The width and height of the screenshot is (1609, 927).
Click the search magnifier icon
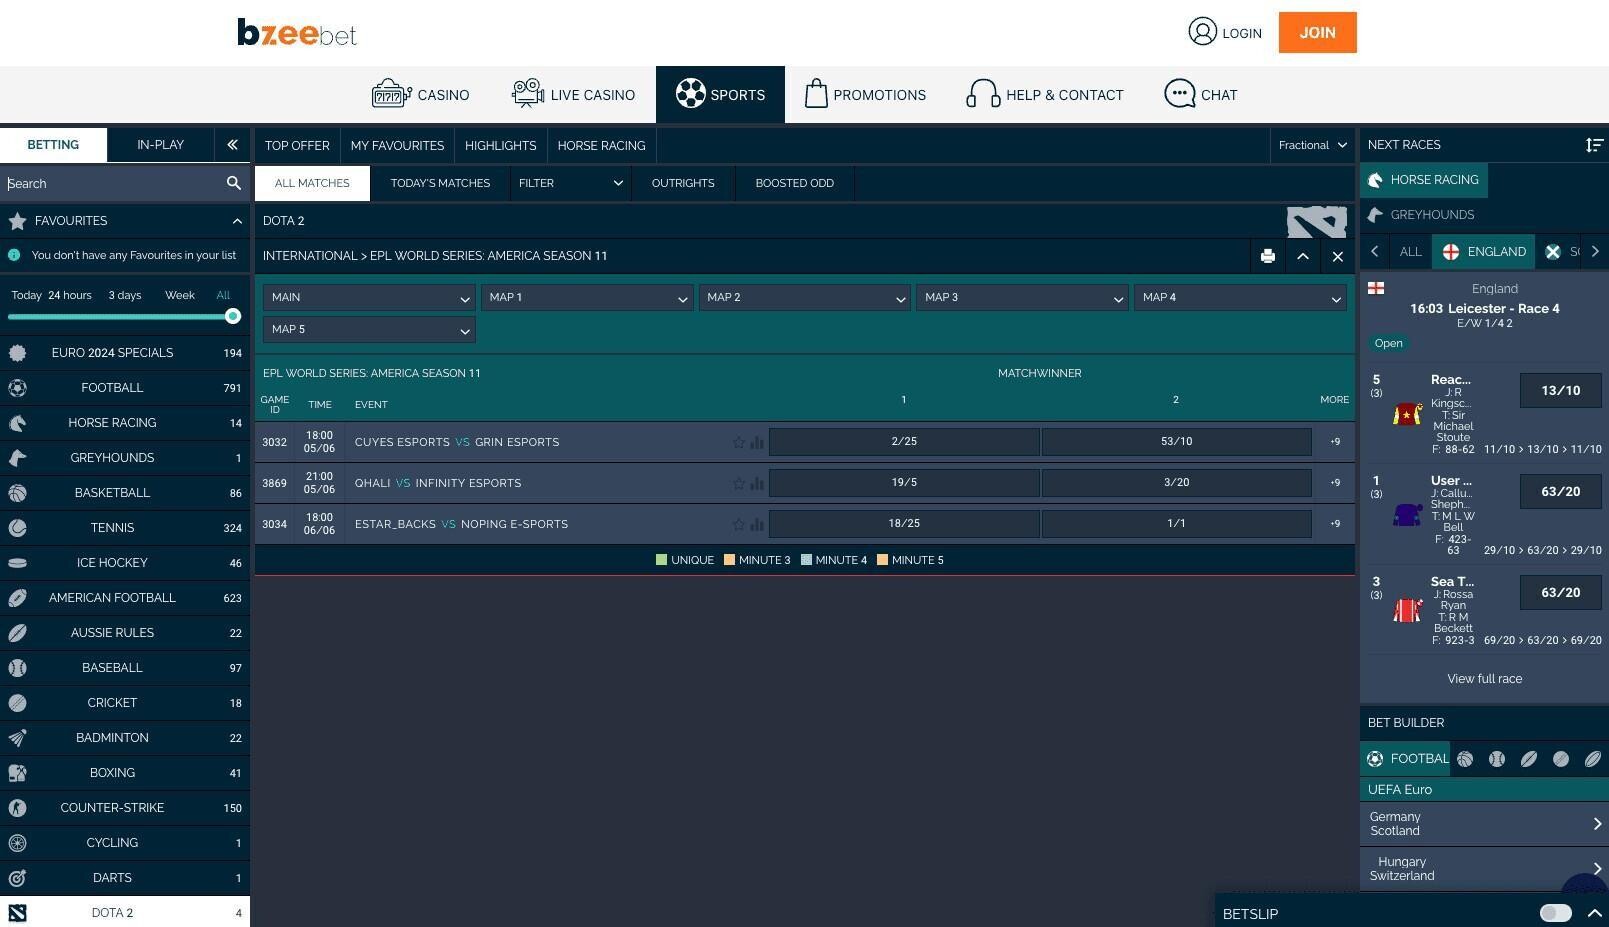coord(233,183)
